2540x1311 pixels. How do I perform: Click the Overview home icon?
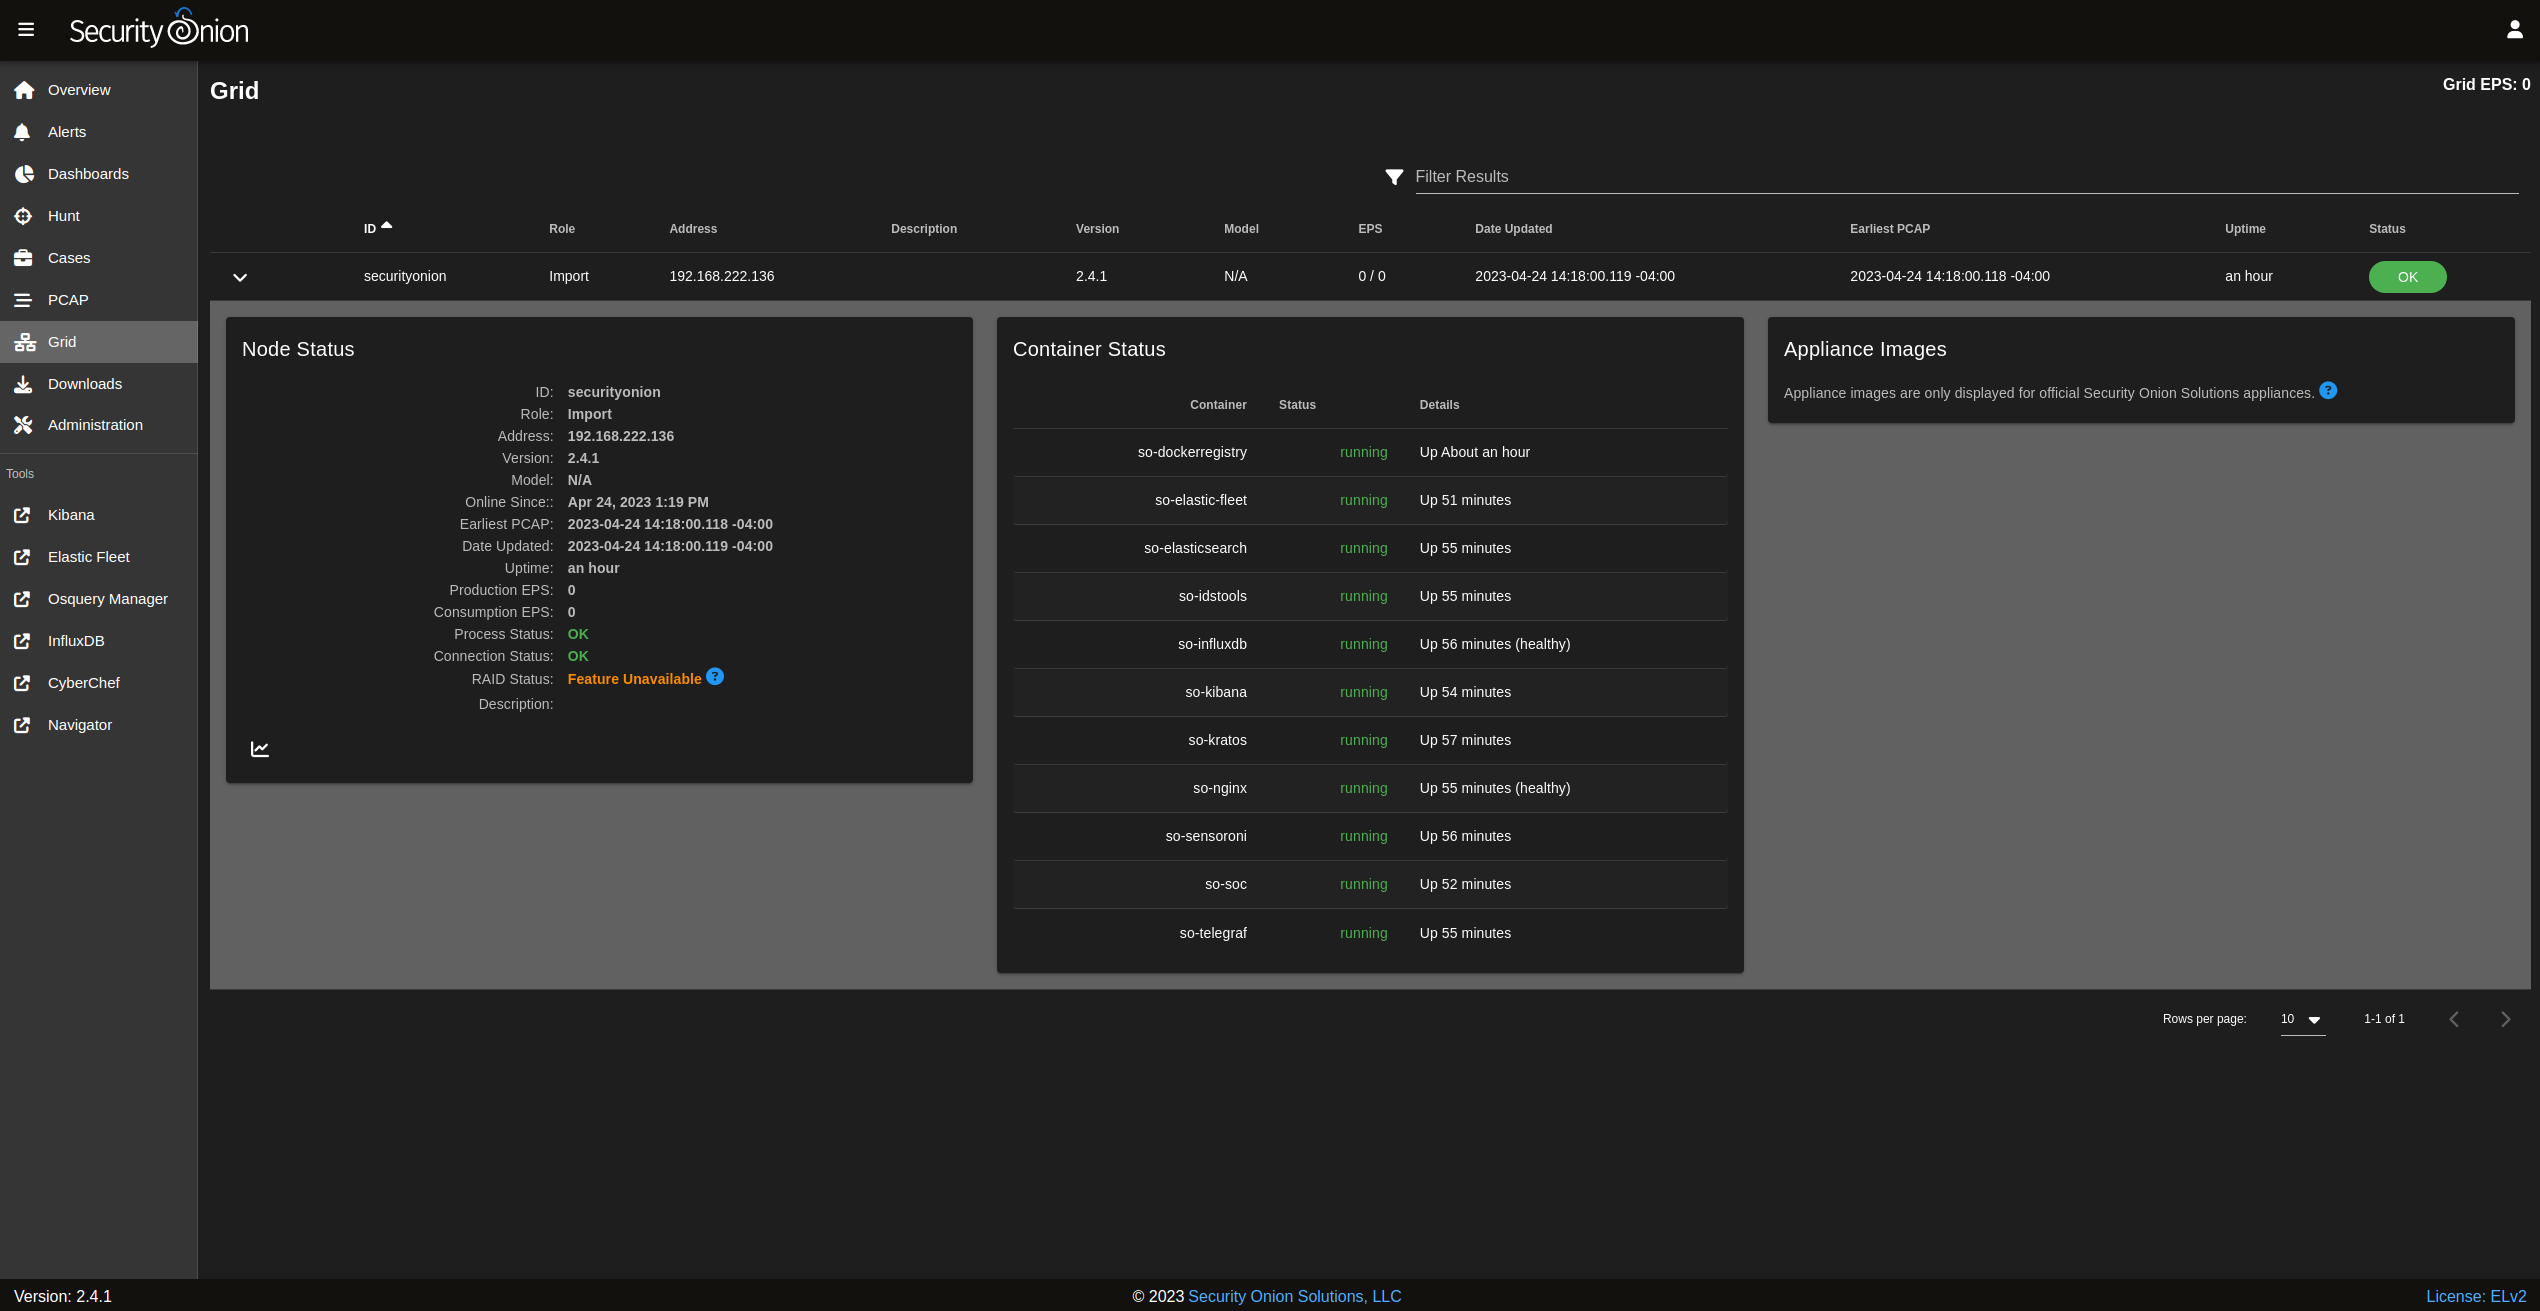tap(24, 90)
